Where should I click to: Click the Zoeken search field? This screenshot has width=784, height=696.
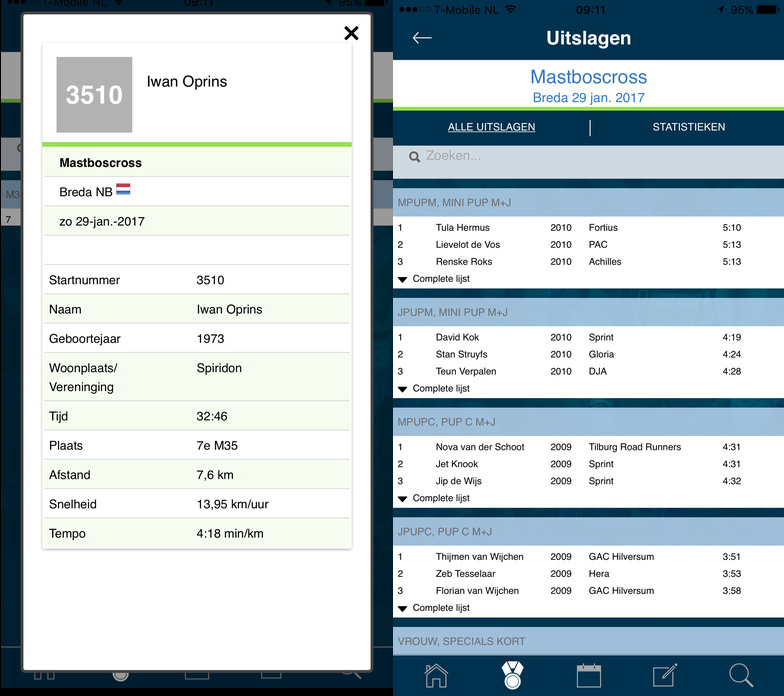(x=590, y=156)
